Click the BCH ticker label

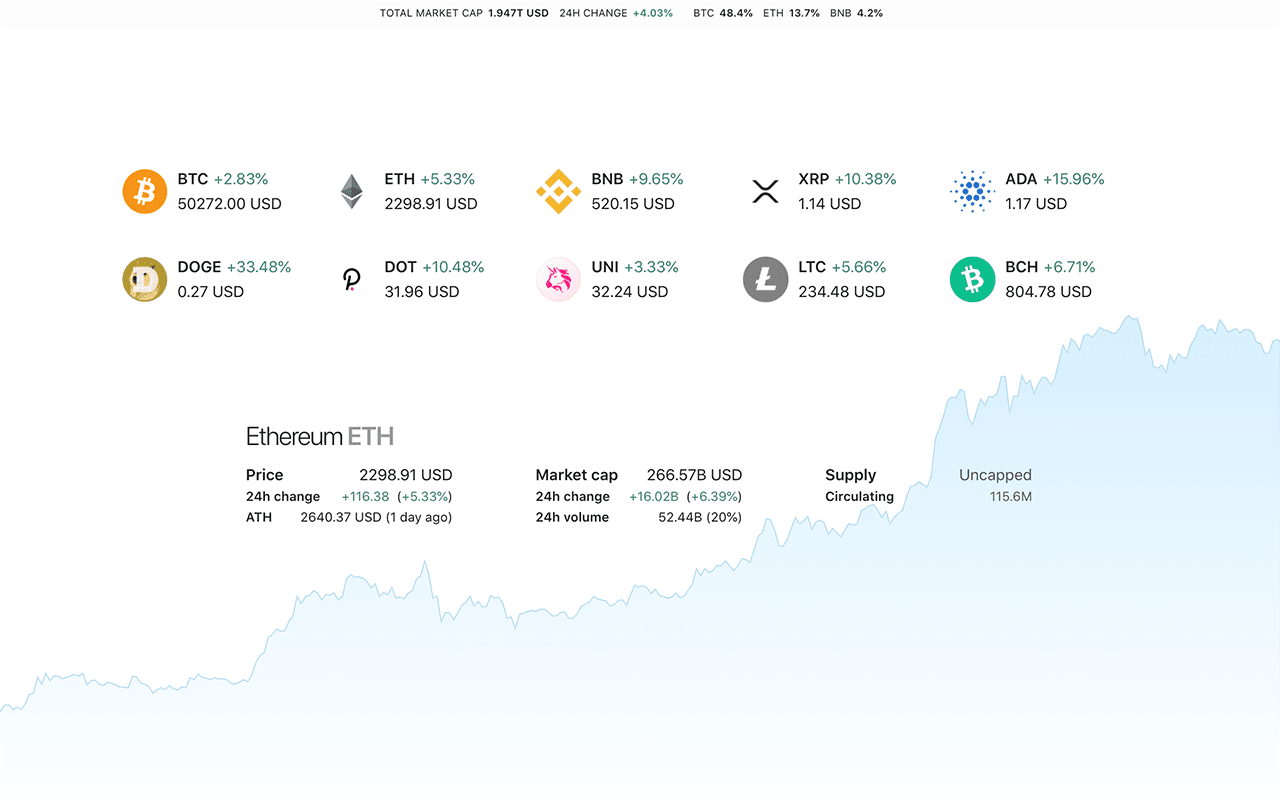click(1022, 267)
